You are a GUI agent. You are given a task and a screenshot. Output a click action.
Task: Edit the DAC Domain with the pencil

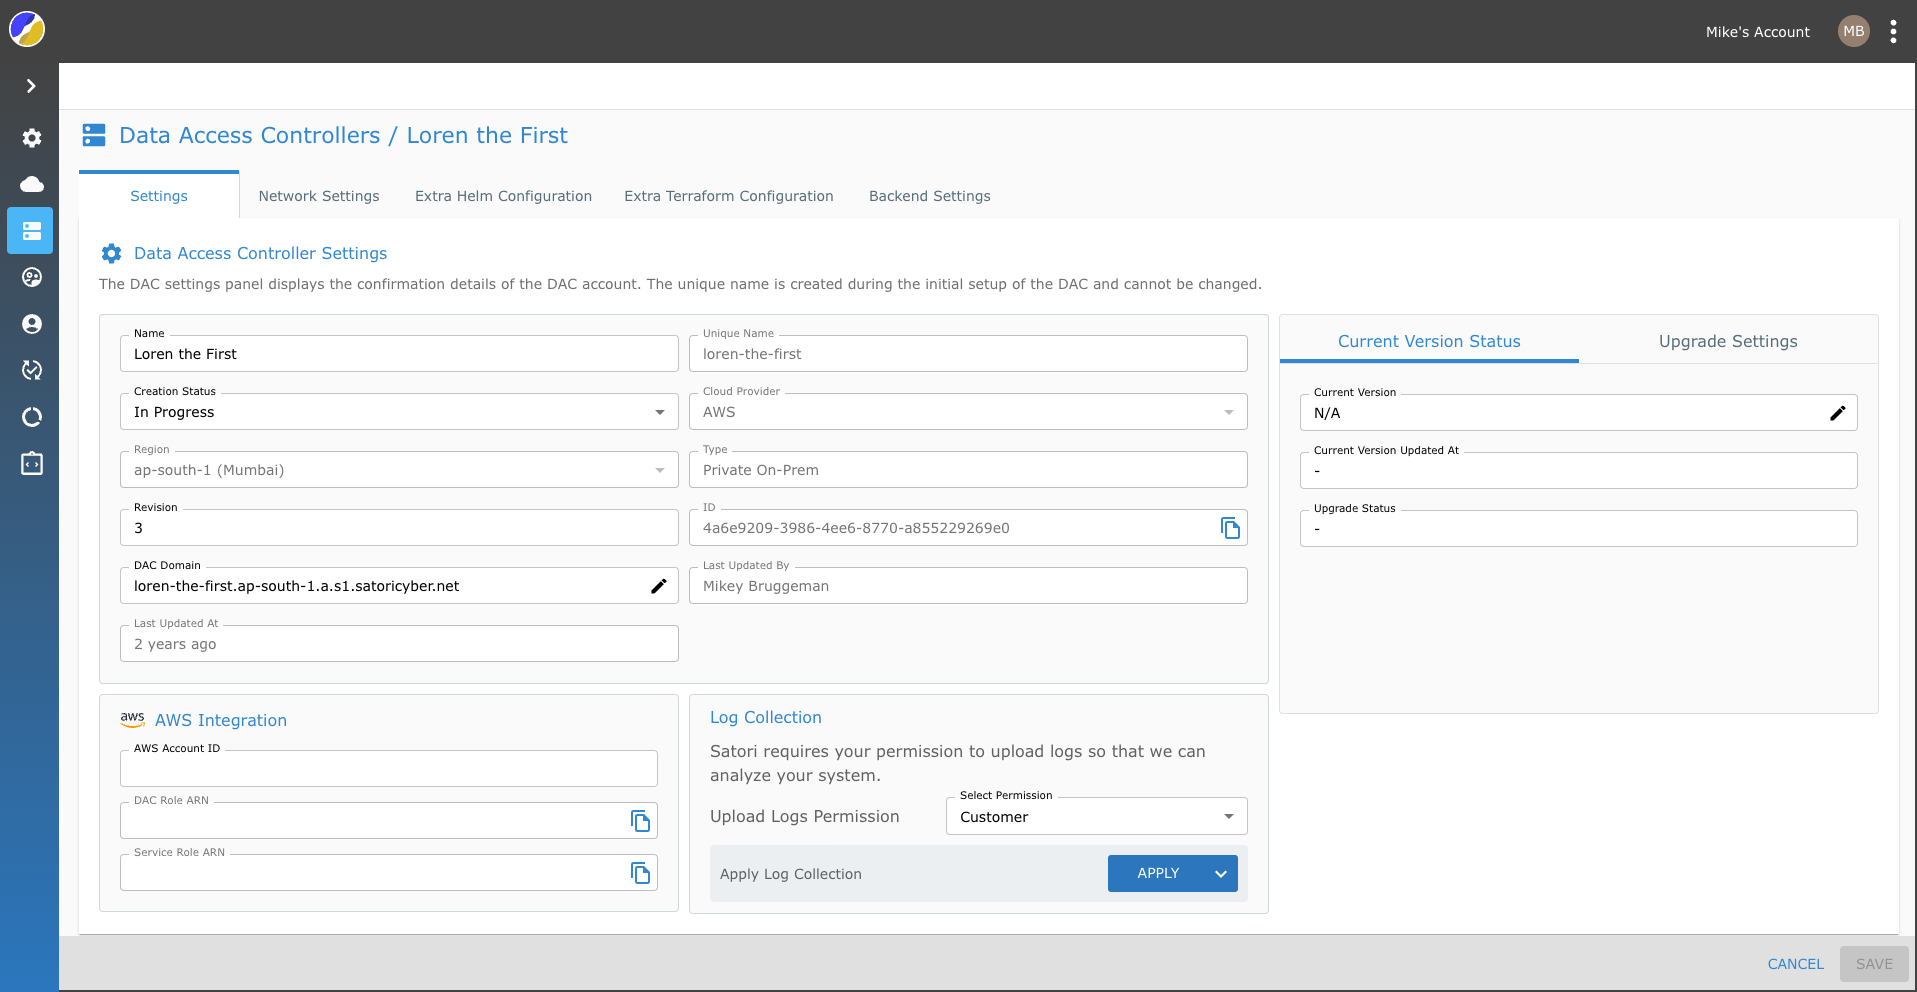(x=659, y=586)
